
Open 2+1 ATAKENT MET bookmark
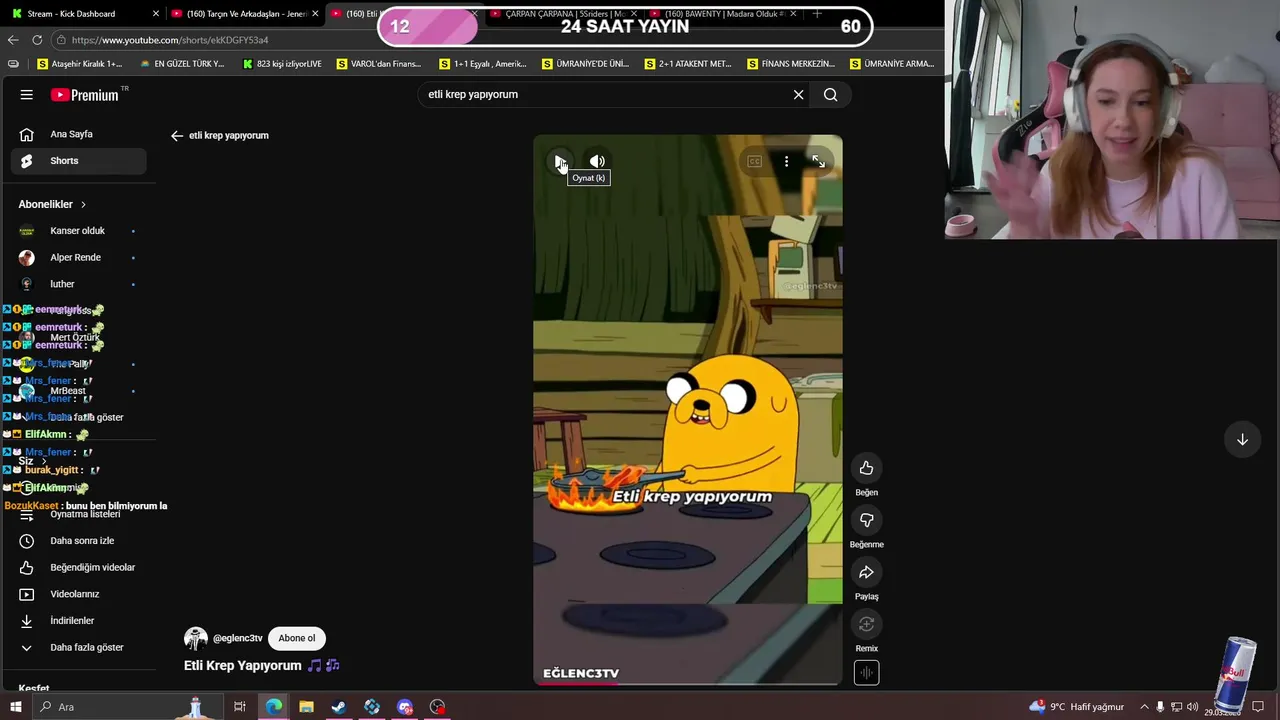(688, 64)
